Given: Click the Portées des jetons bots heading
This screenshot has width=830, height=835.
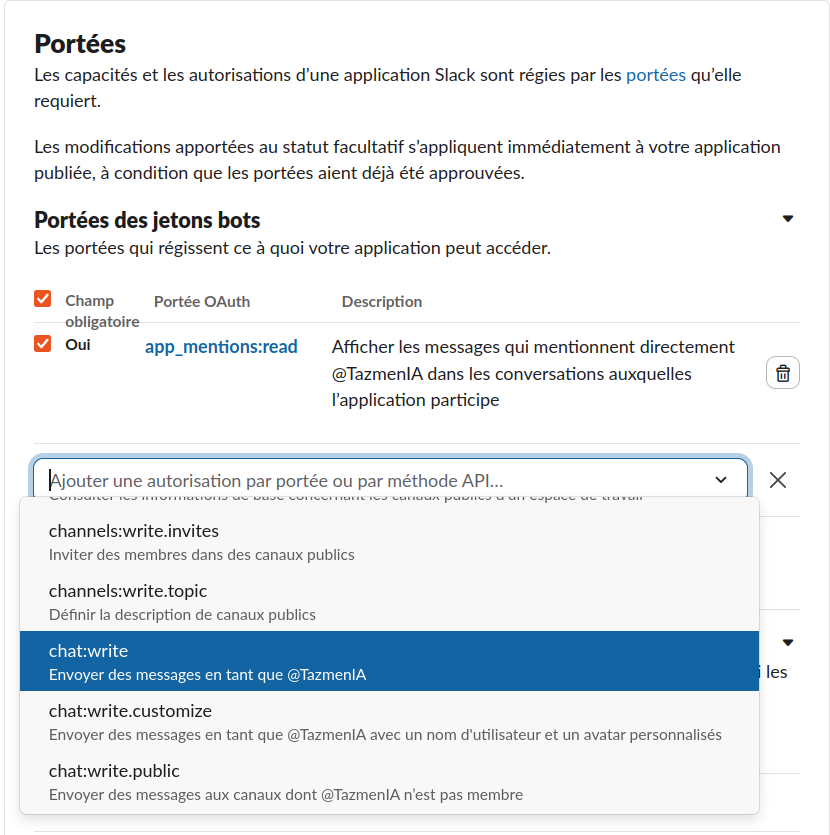Looking at the screenshot, I should coord(147,220).
